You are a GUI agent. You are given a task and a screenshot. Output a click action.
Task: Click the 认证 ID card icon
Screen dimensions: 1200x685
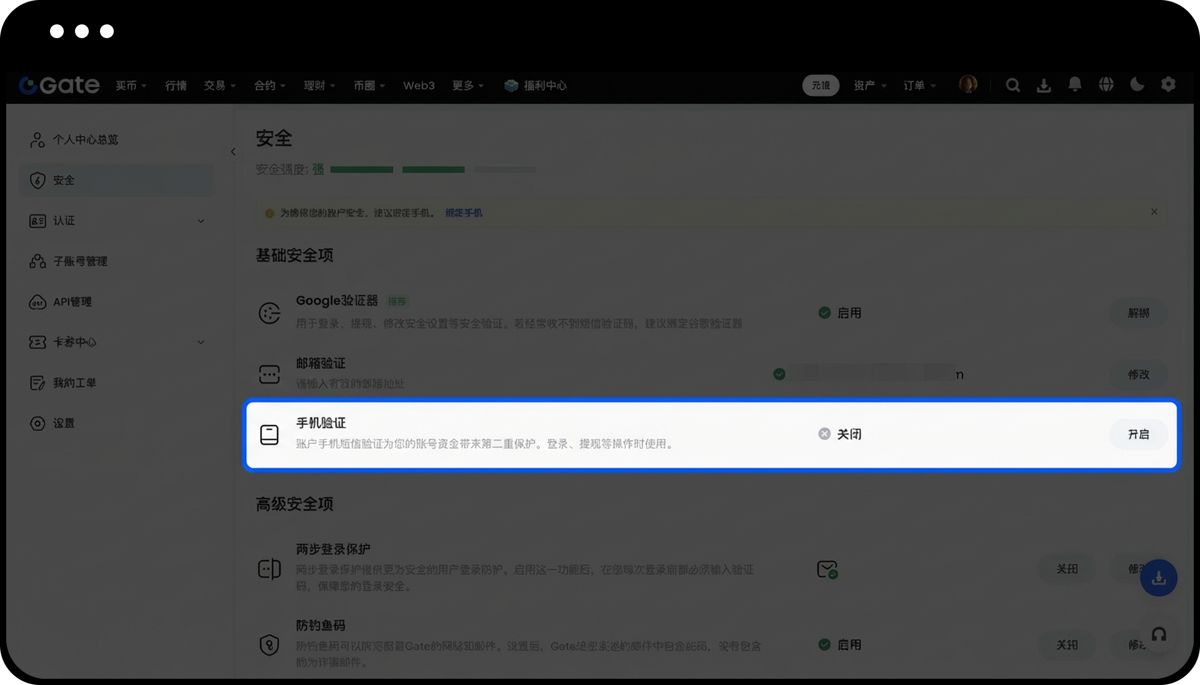pos(38,221)
